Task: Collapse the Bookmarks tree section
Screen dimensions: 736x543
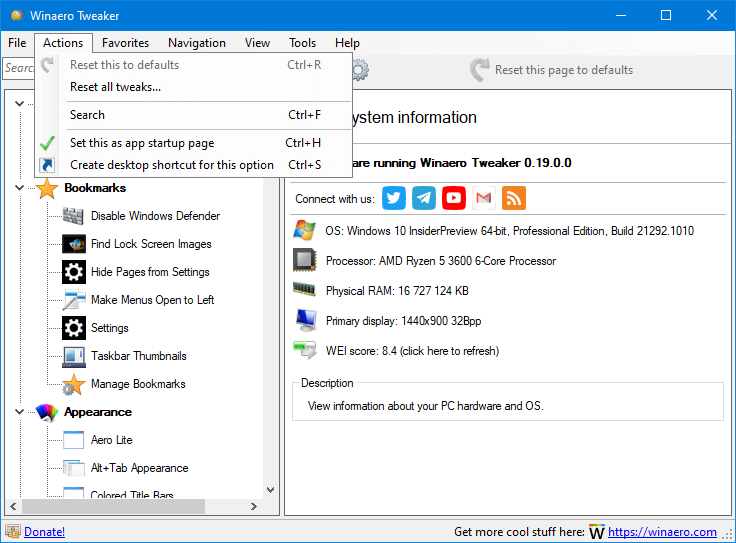Action: pyautogui.click(x=19, y=188)
